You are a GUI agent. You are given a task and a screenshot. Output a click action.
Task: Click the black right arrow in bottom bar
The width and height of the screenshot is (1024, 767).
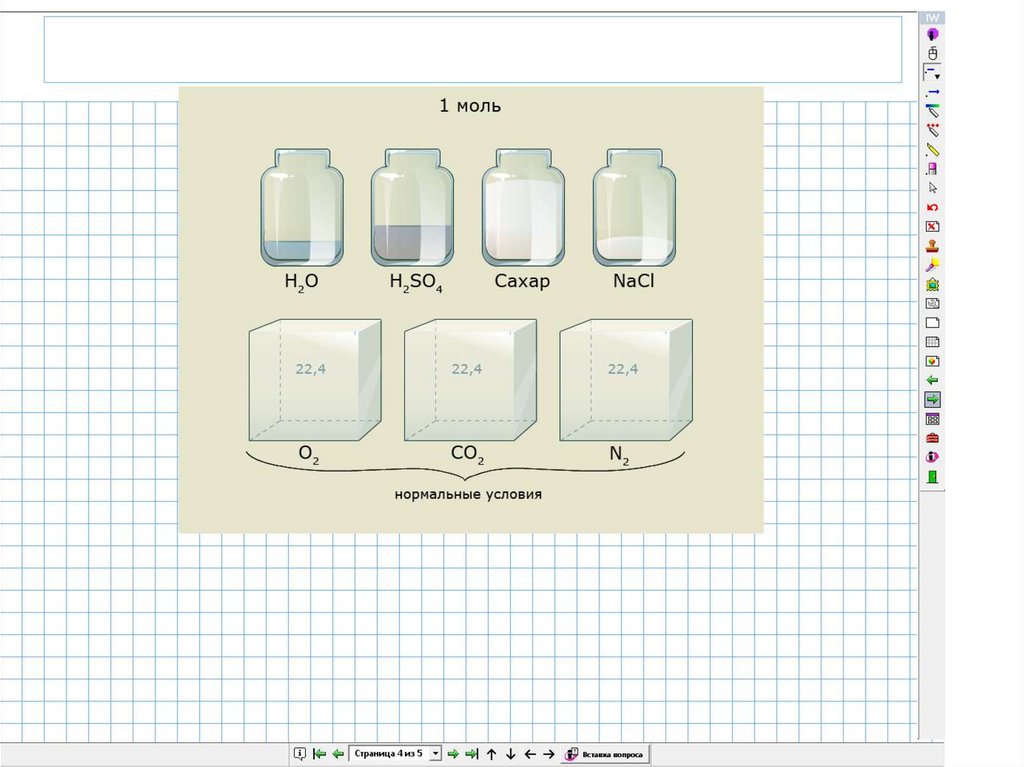548,754
